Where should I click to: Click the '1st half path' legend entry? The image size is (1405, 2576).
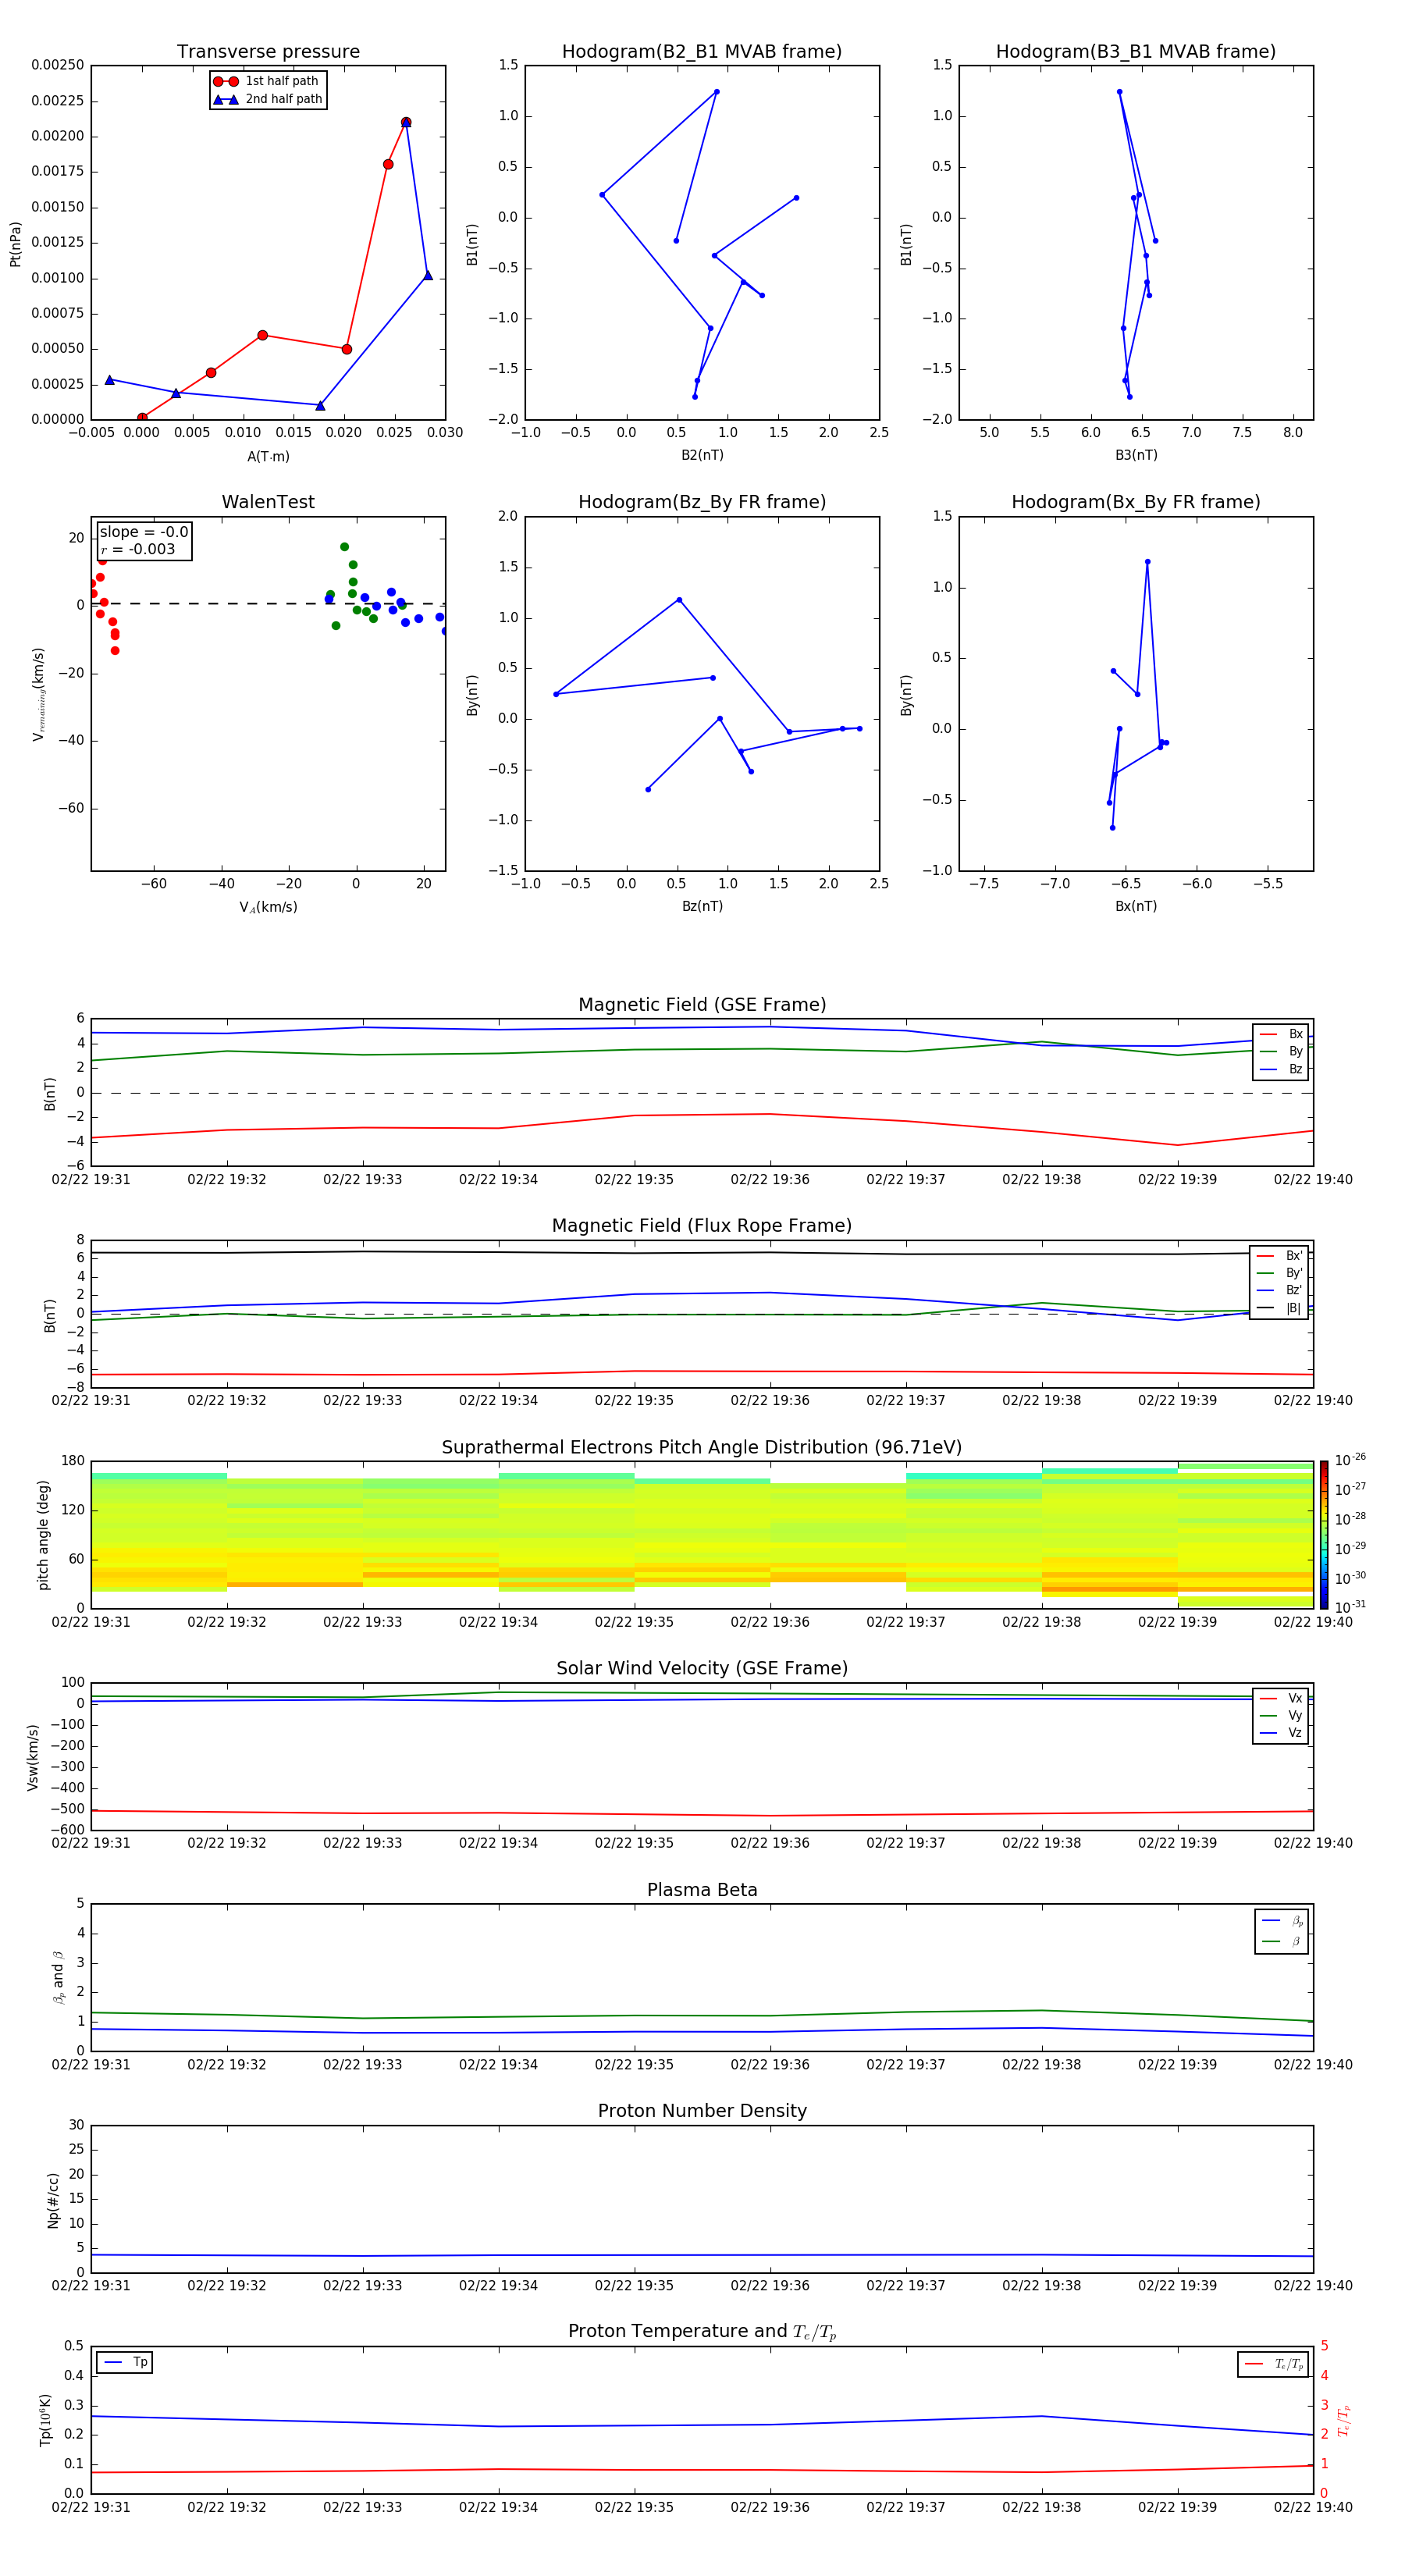[266, 81]
